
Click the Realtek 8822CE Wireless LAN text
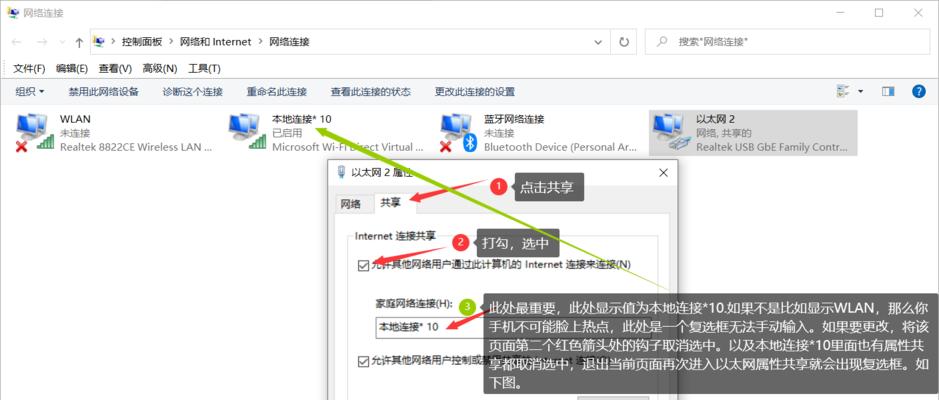135,147
